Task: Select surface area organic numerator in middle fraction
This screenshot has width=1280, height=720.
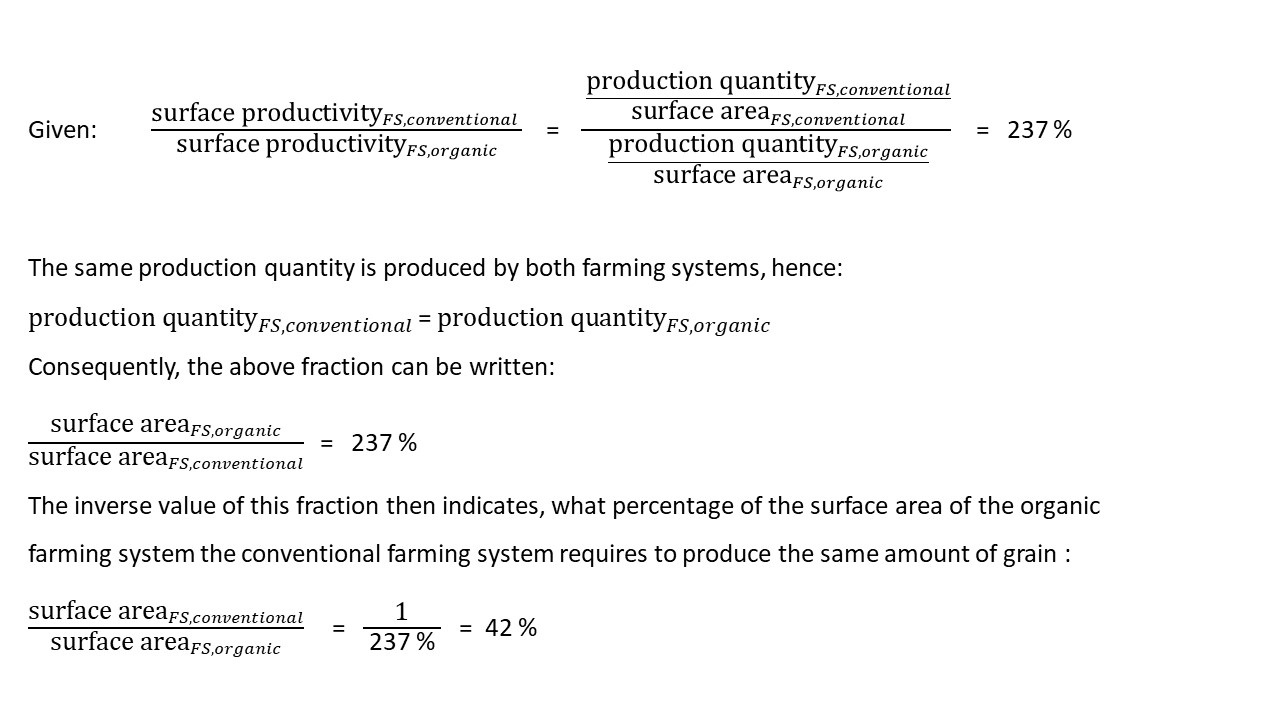Action: 165,425
